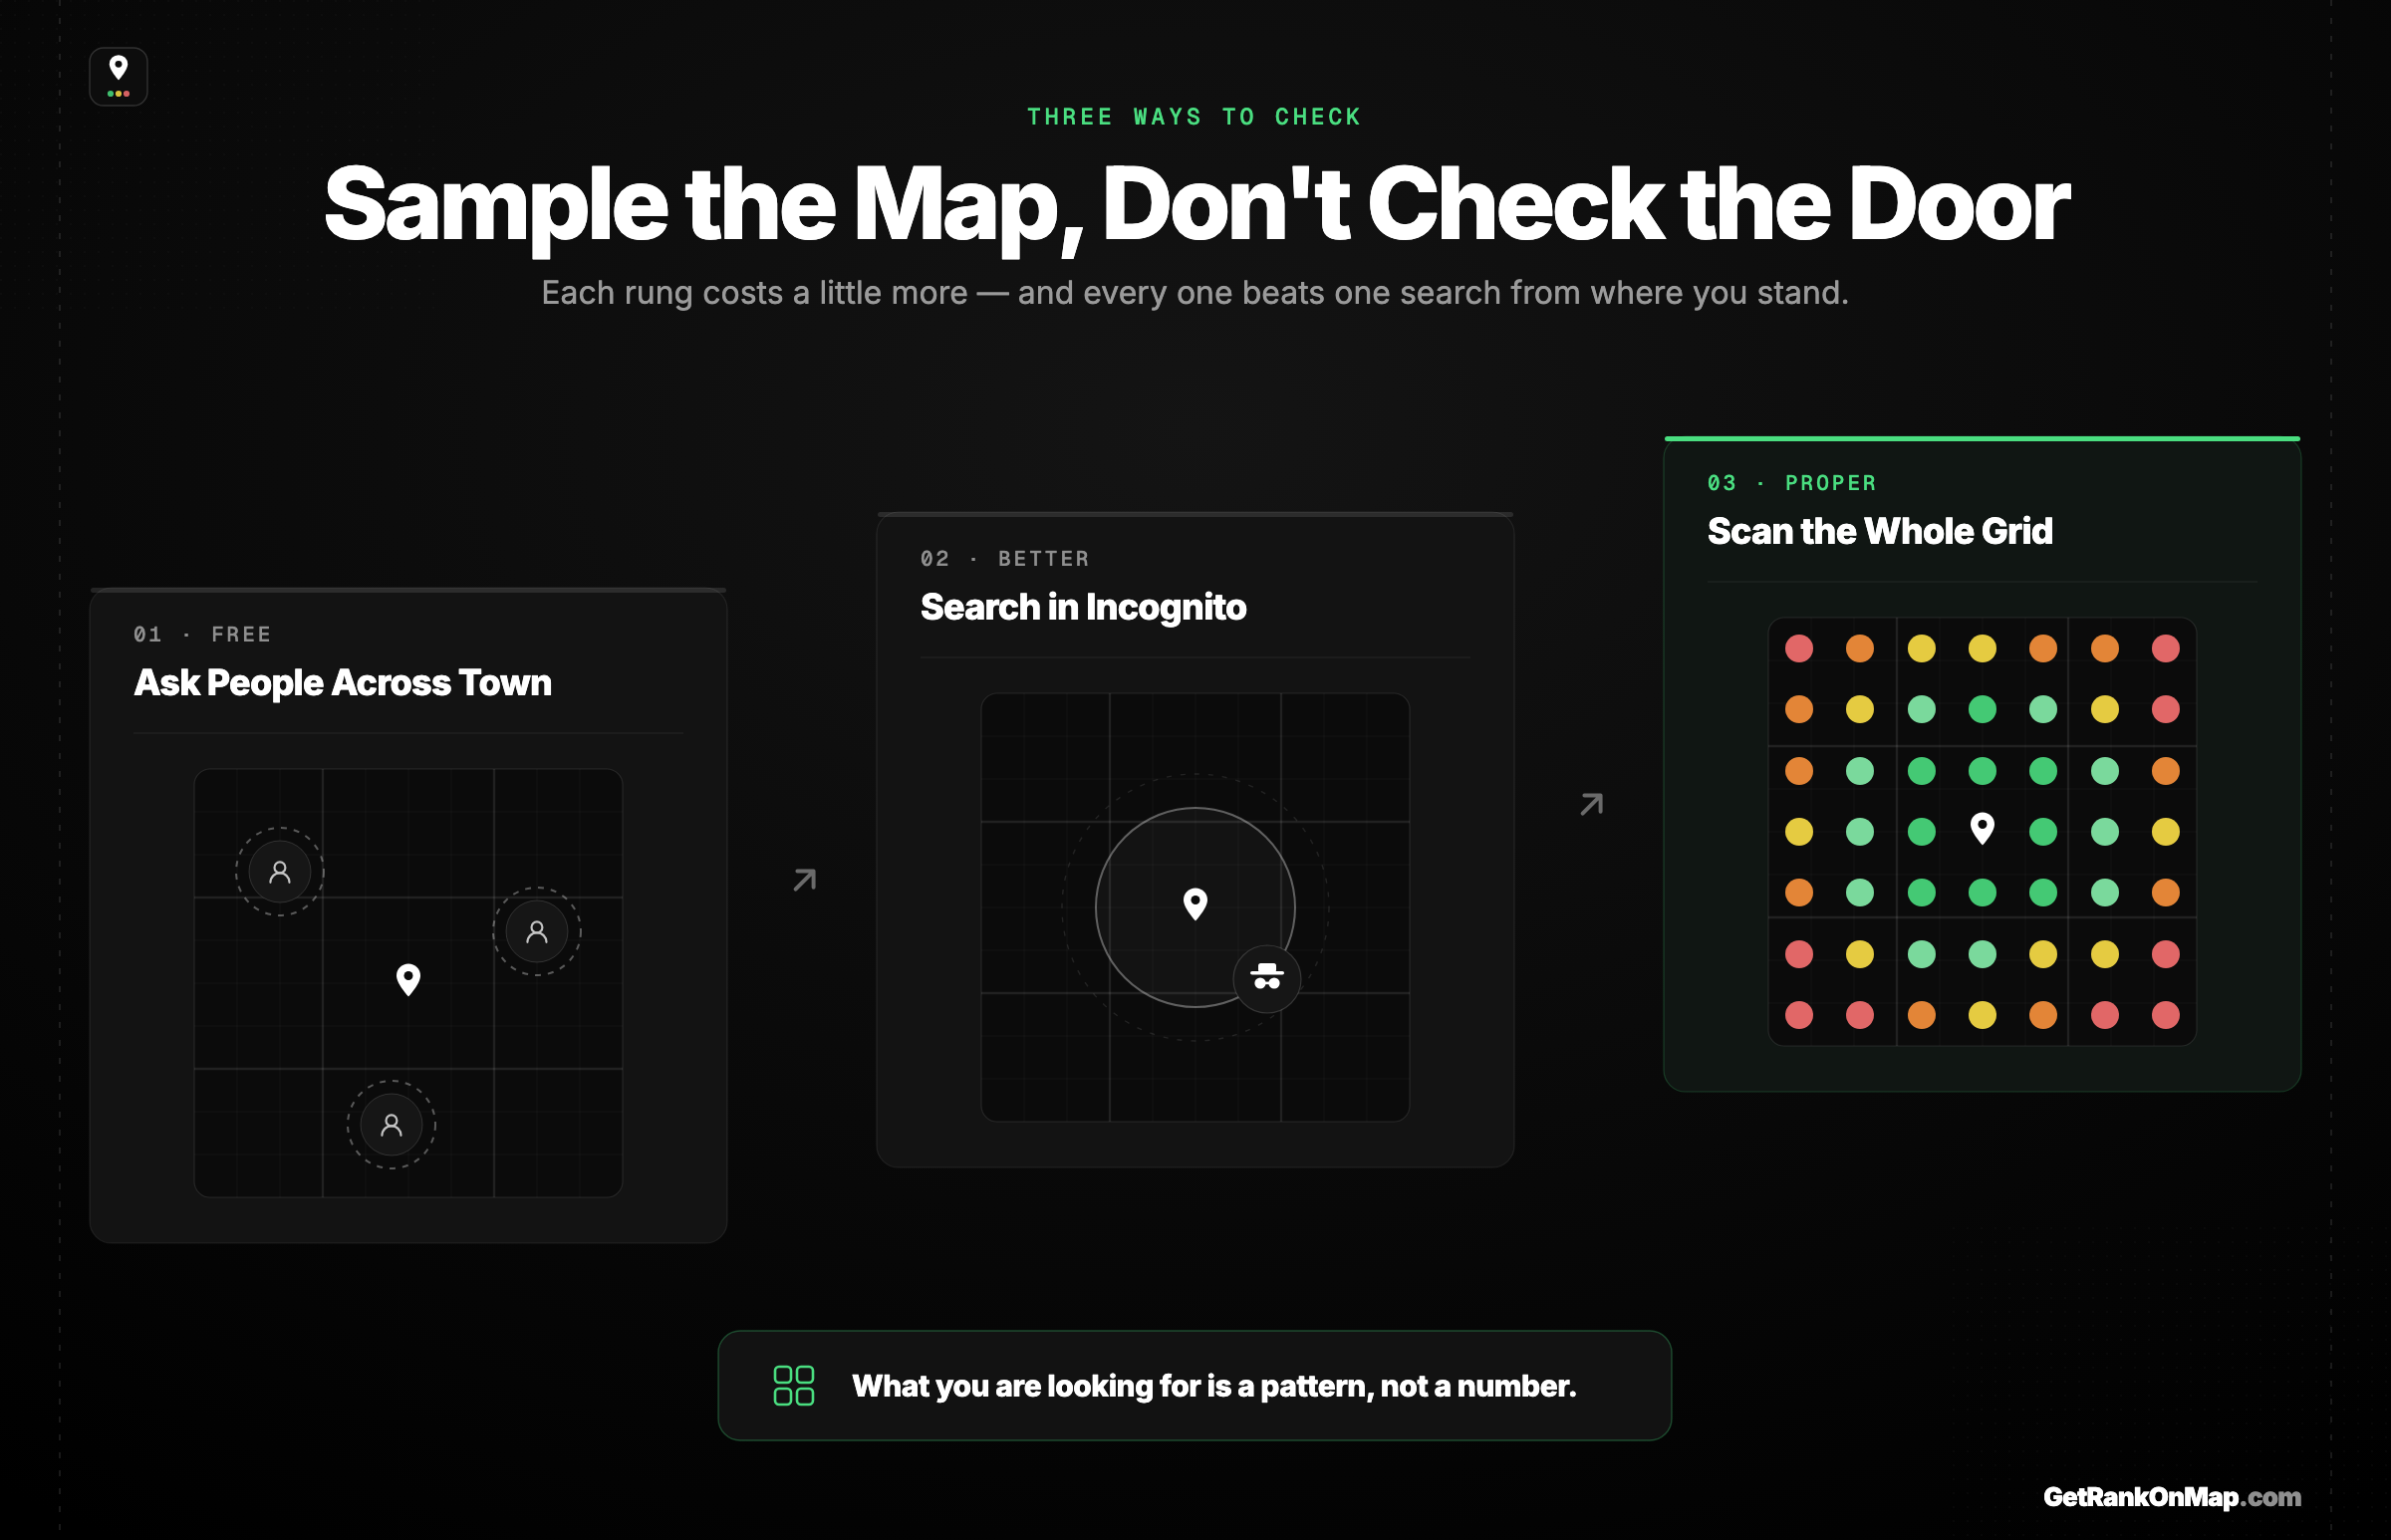The image size is (2391, 1540).
Task: Click the '01 · FREE' label
Action: 203,634
